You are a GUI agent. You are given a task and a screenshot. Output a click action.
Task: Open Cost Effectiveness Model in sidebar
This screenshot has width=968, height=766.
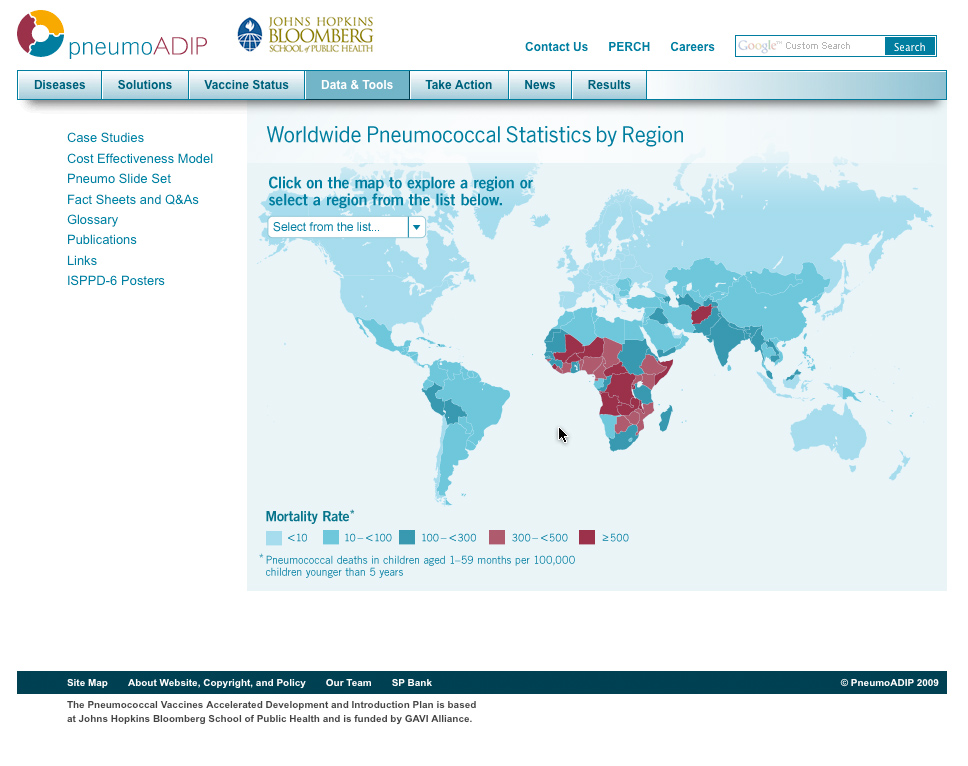click(140, 159)
